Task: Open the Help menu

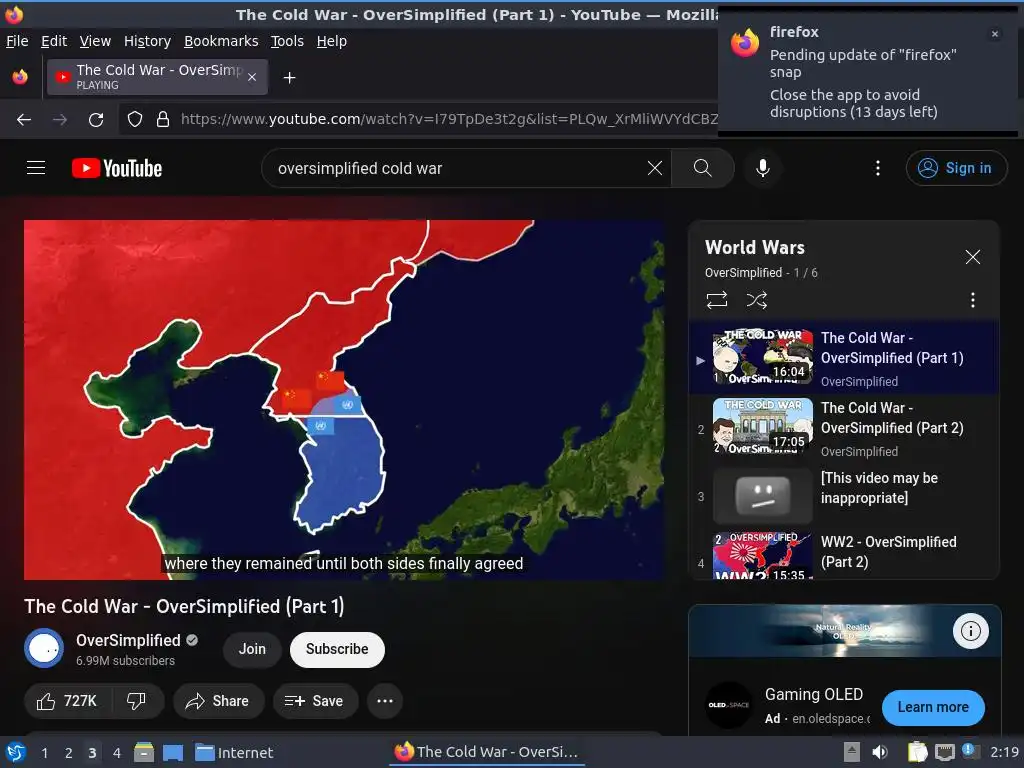Action: [332, 41]
